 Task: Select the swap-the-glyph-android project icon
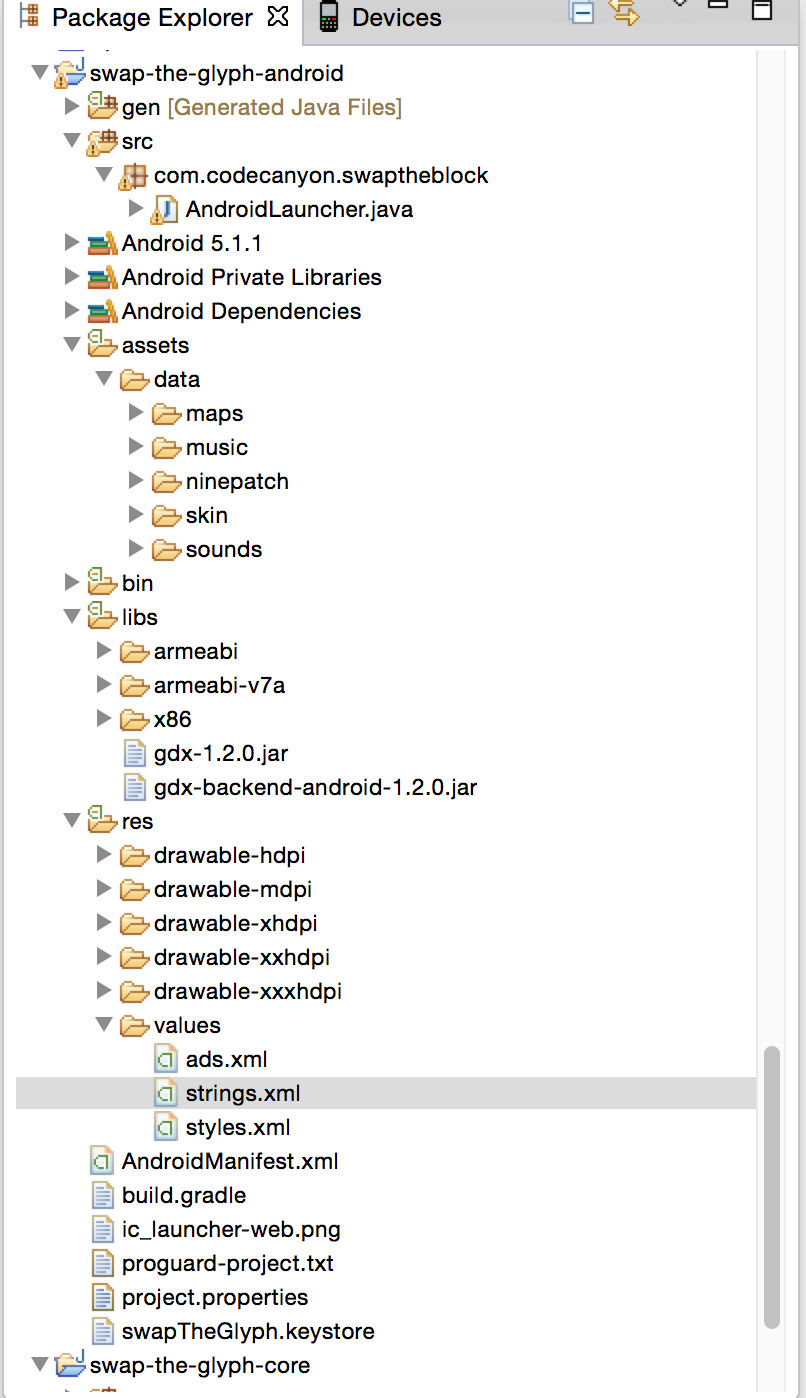point(68,73)
